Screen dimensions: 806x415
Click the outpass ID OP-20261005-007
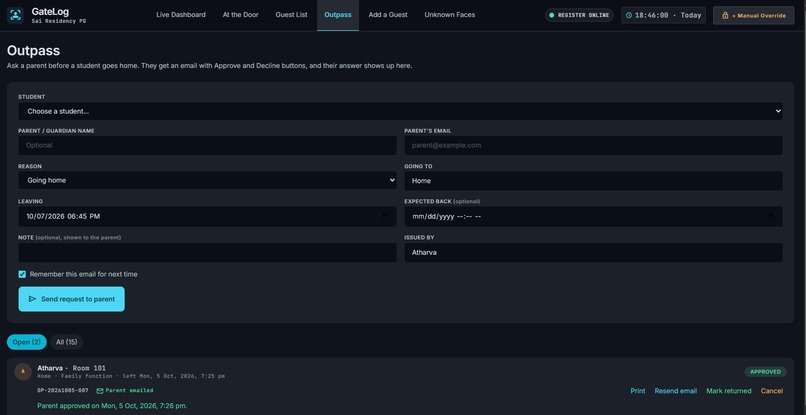63,391
